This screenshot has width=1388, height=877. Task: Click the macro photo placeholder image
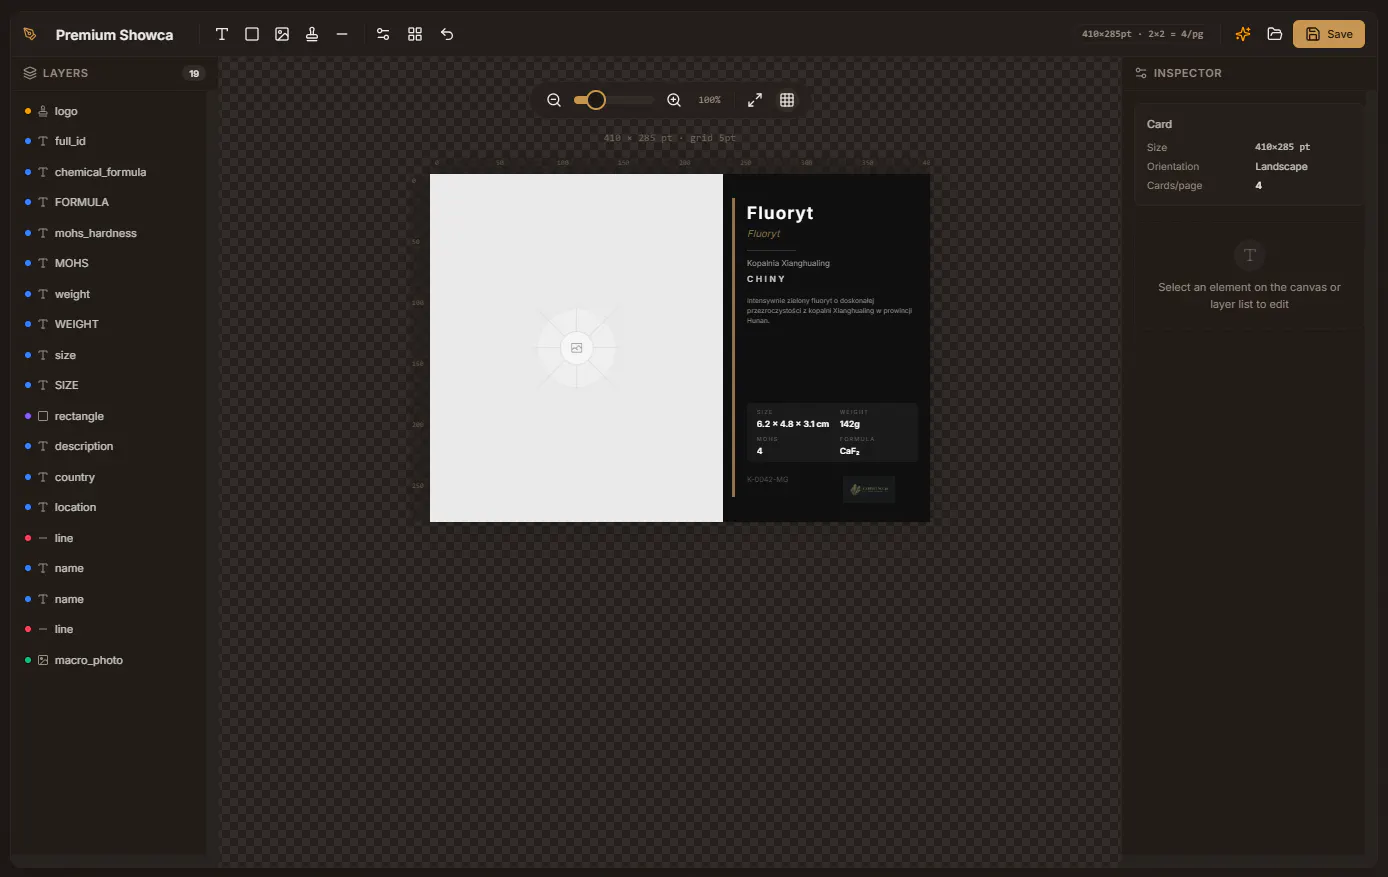576,348
